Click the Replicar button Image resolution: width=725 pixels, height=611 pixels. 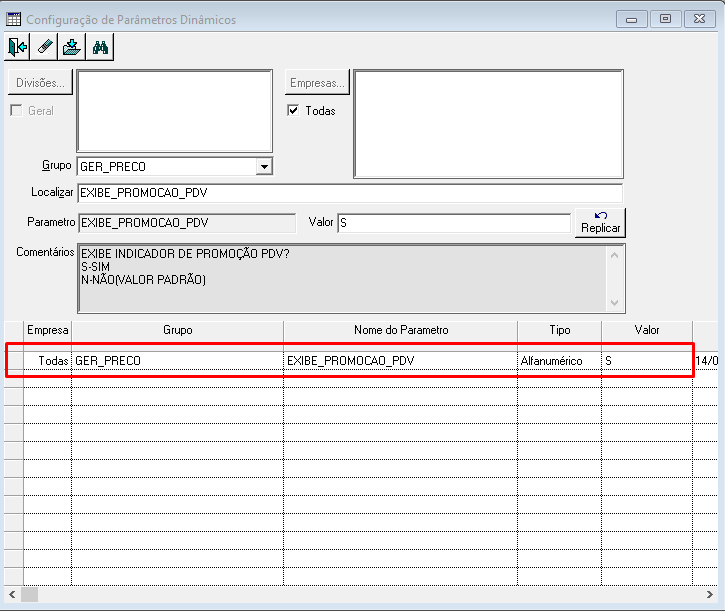pos(600,223)
